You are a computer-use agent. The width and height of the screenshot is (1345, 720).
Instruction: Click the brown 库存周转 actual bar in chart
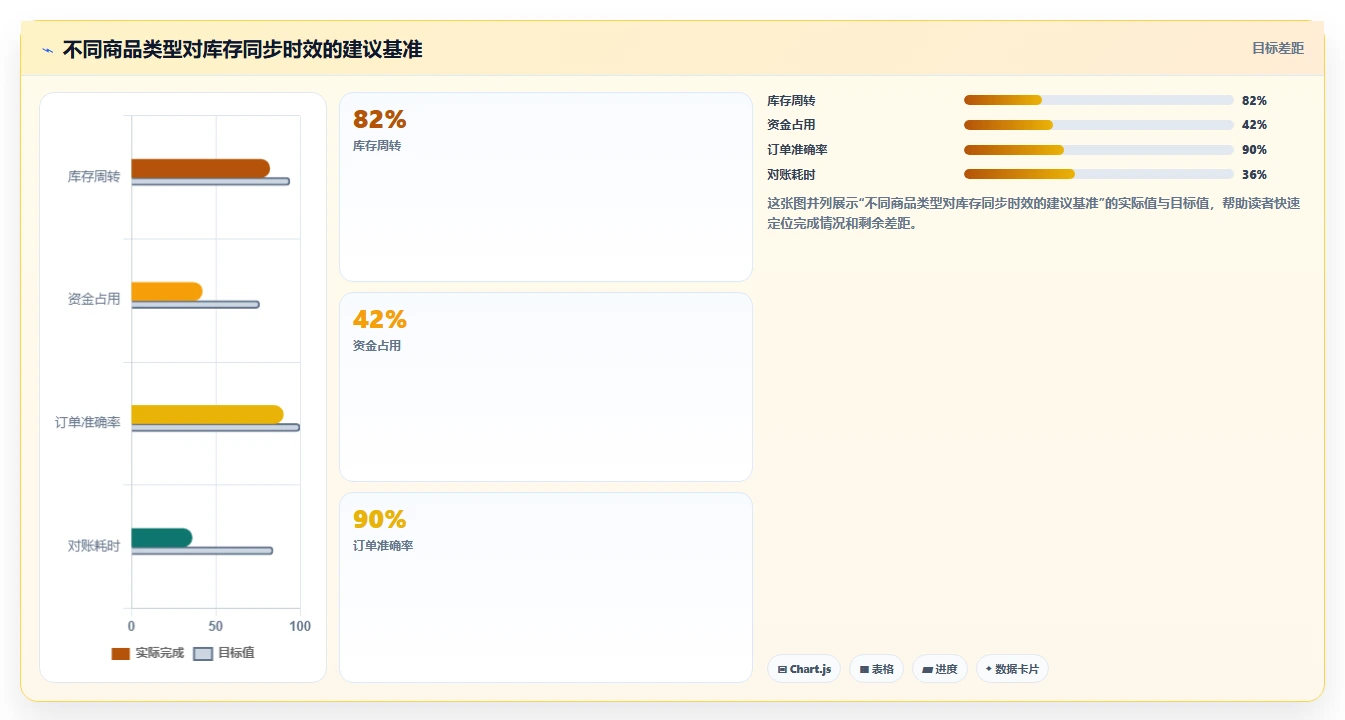click(200, 168)
